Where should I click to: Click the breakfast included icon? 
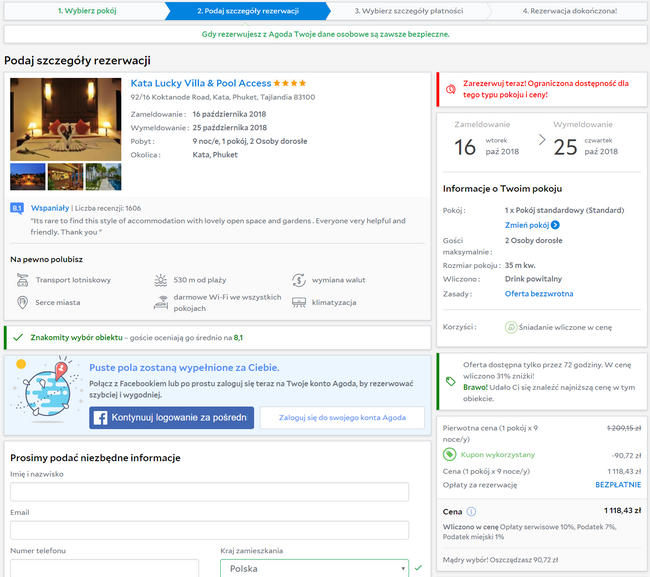[511, 327]
